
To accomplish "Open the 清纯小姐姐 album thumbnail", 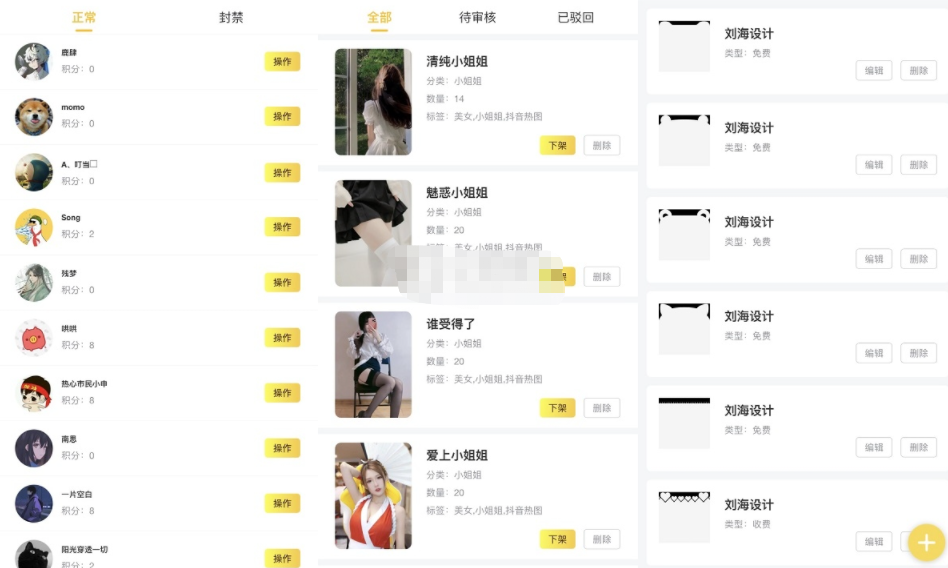I will coord(373,102).
